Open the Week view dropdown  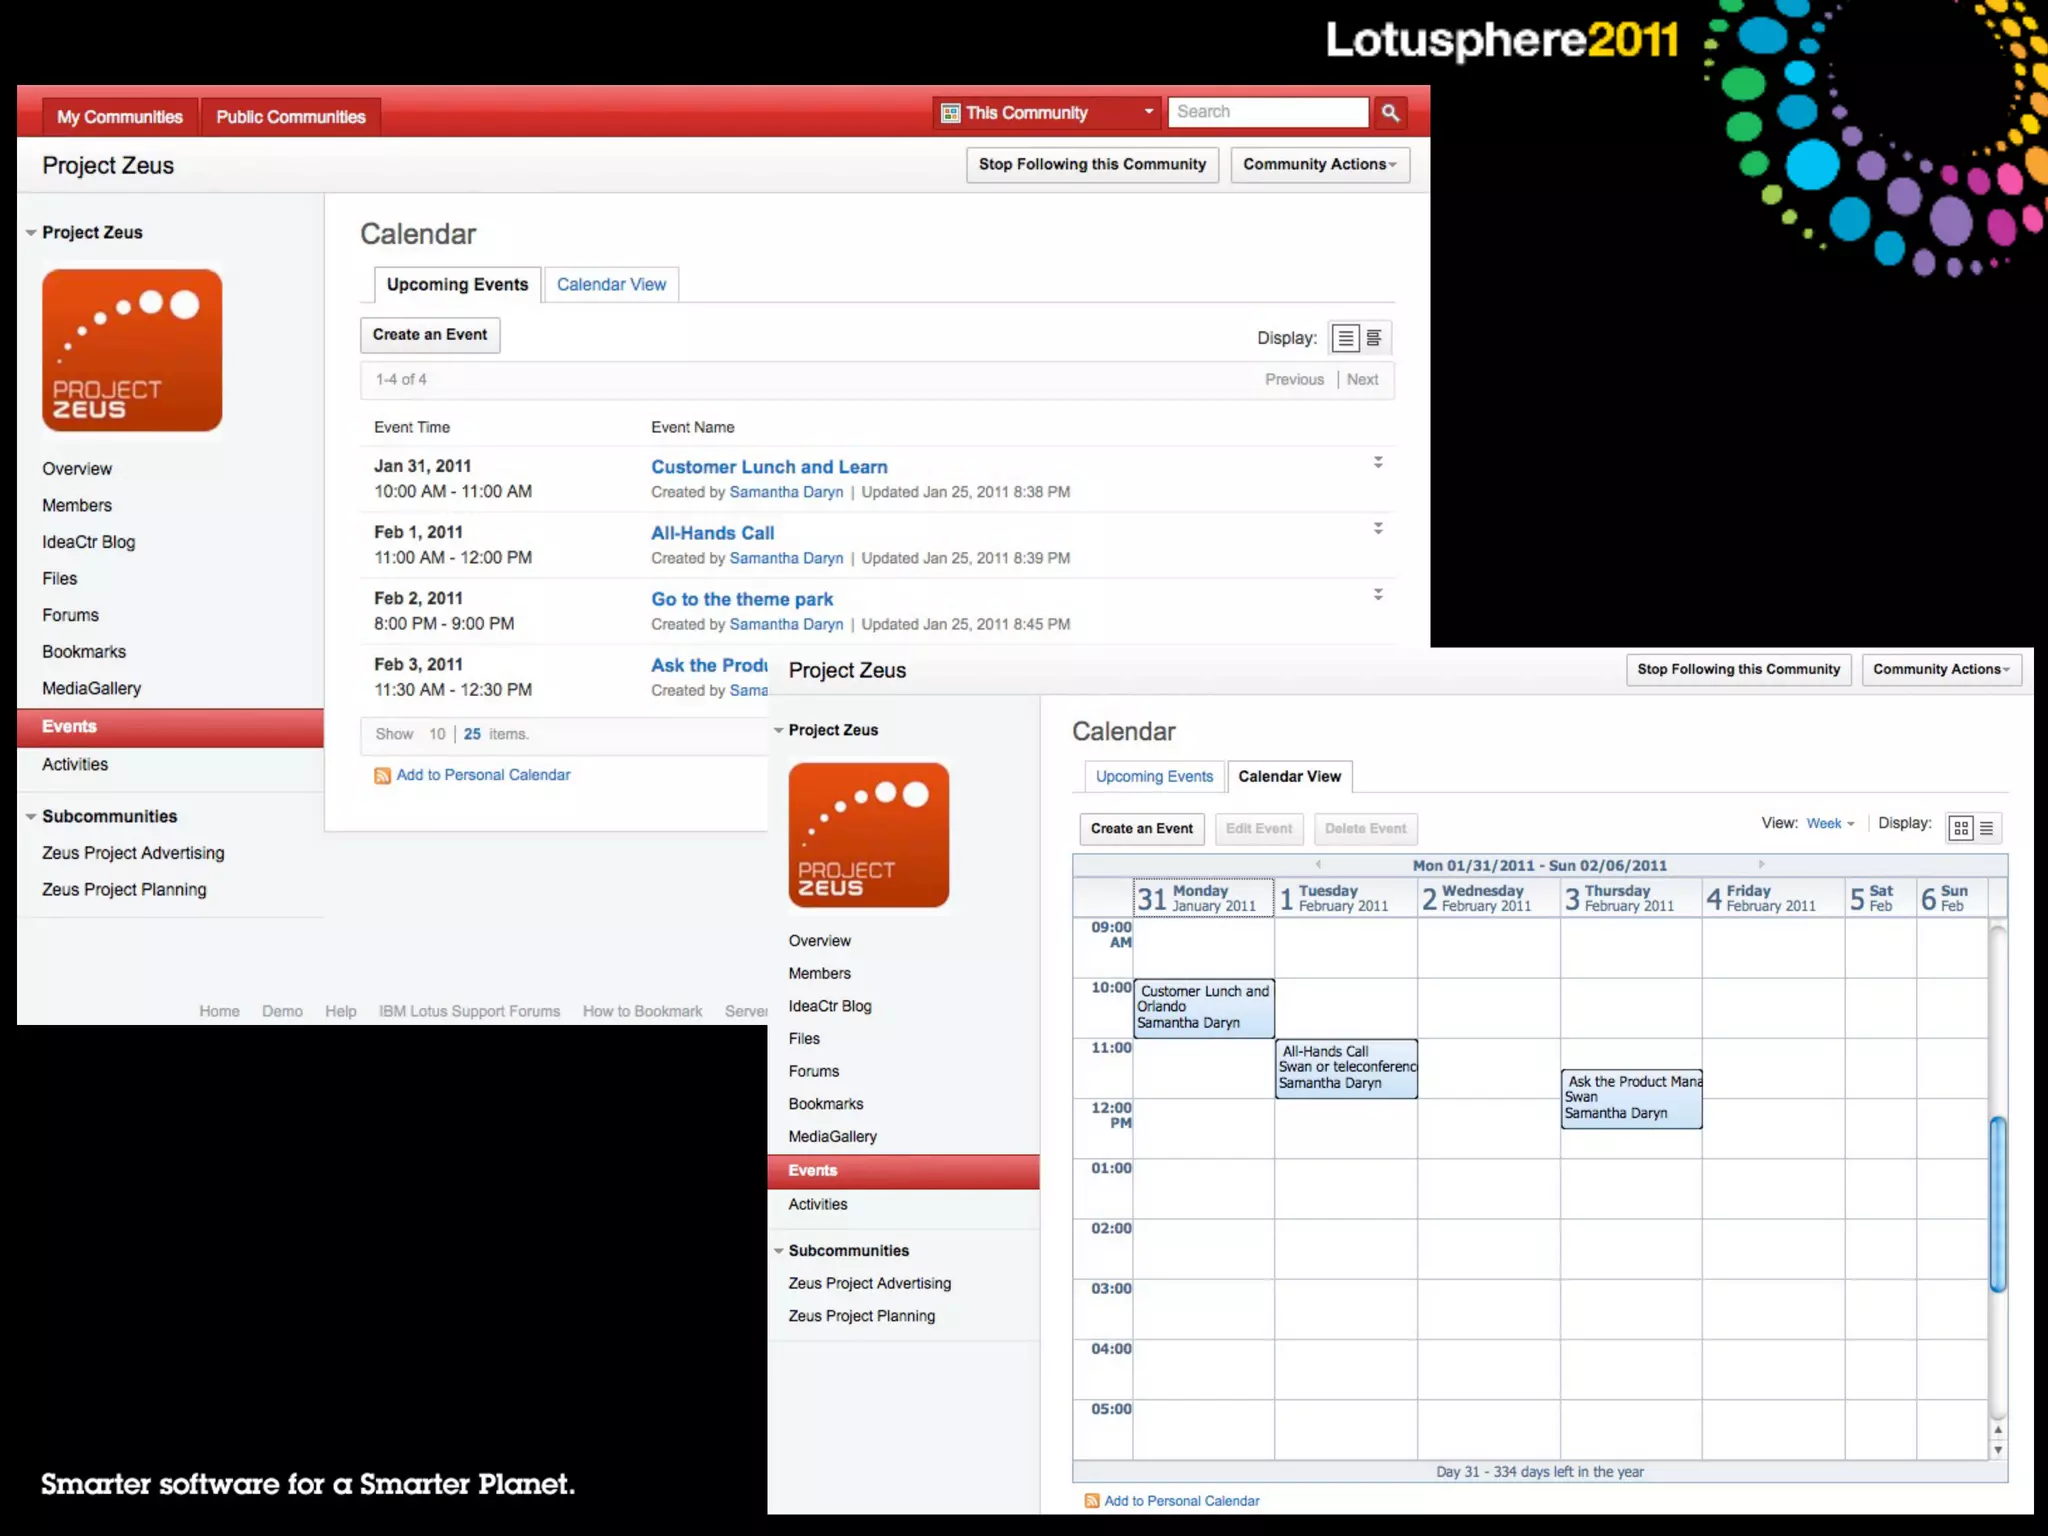tap(1830, 824)
